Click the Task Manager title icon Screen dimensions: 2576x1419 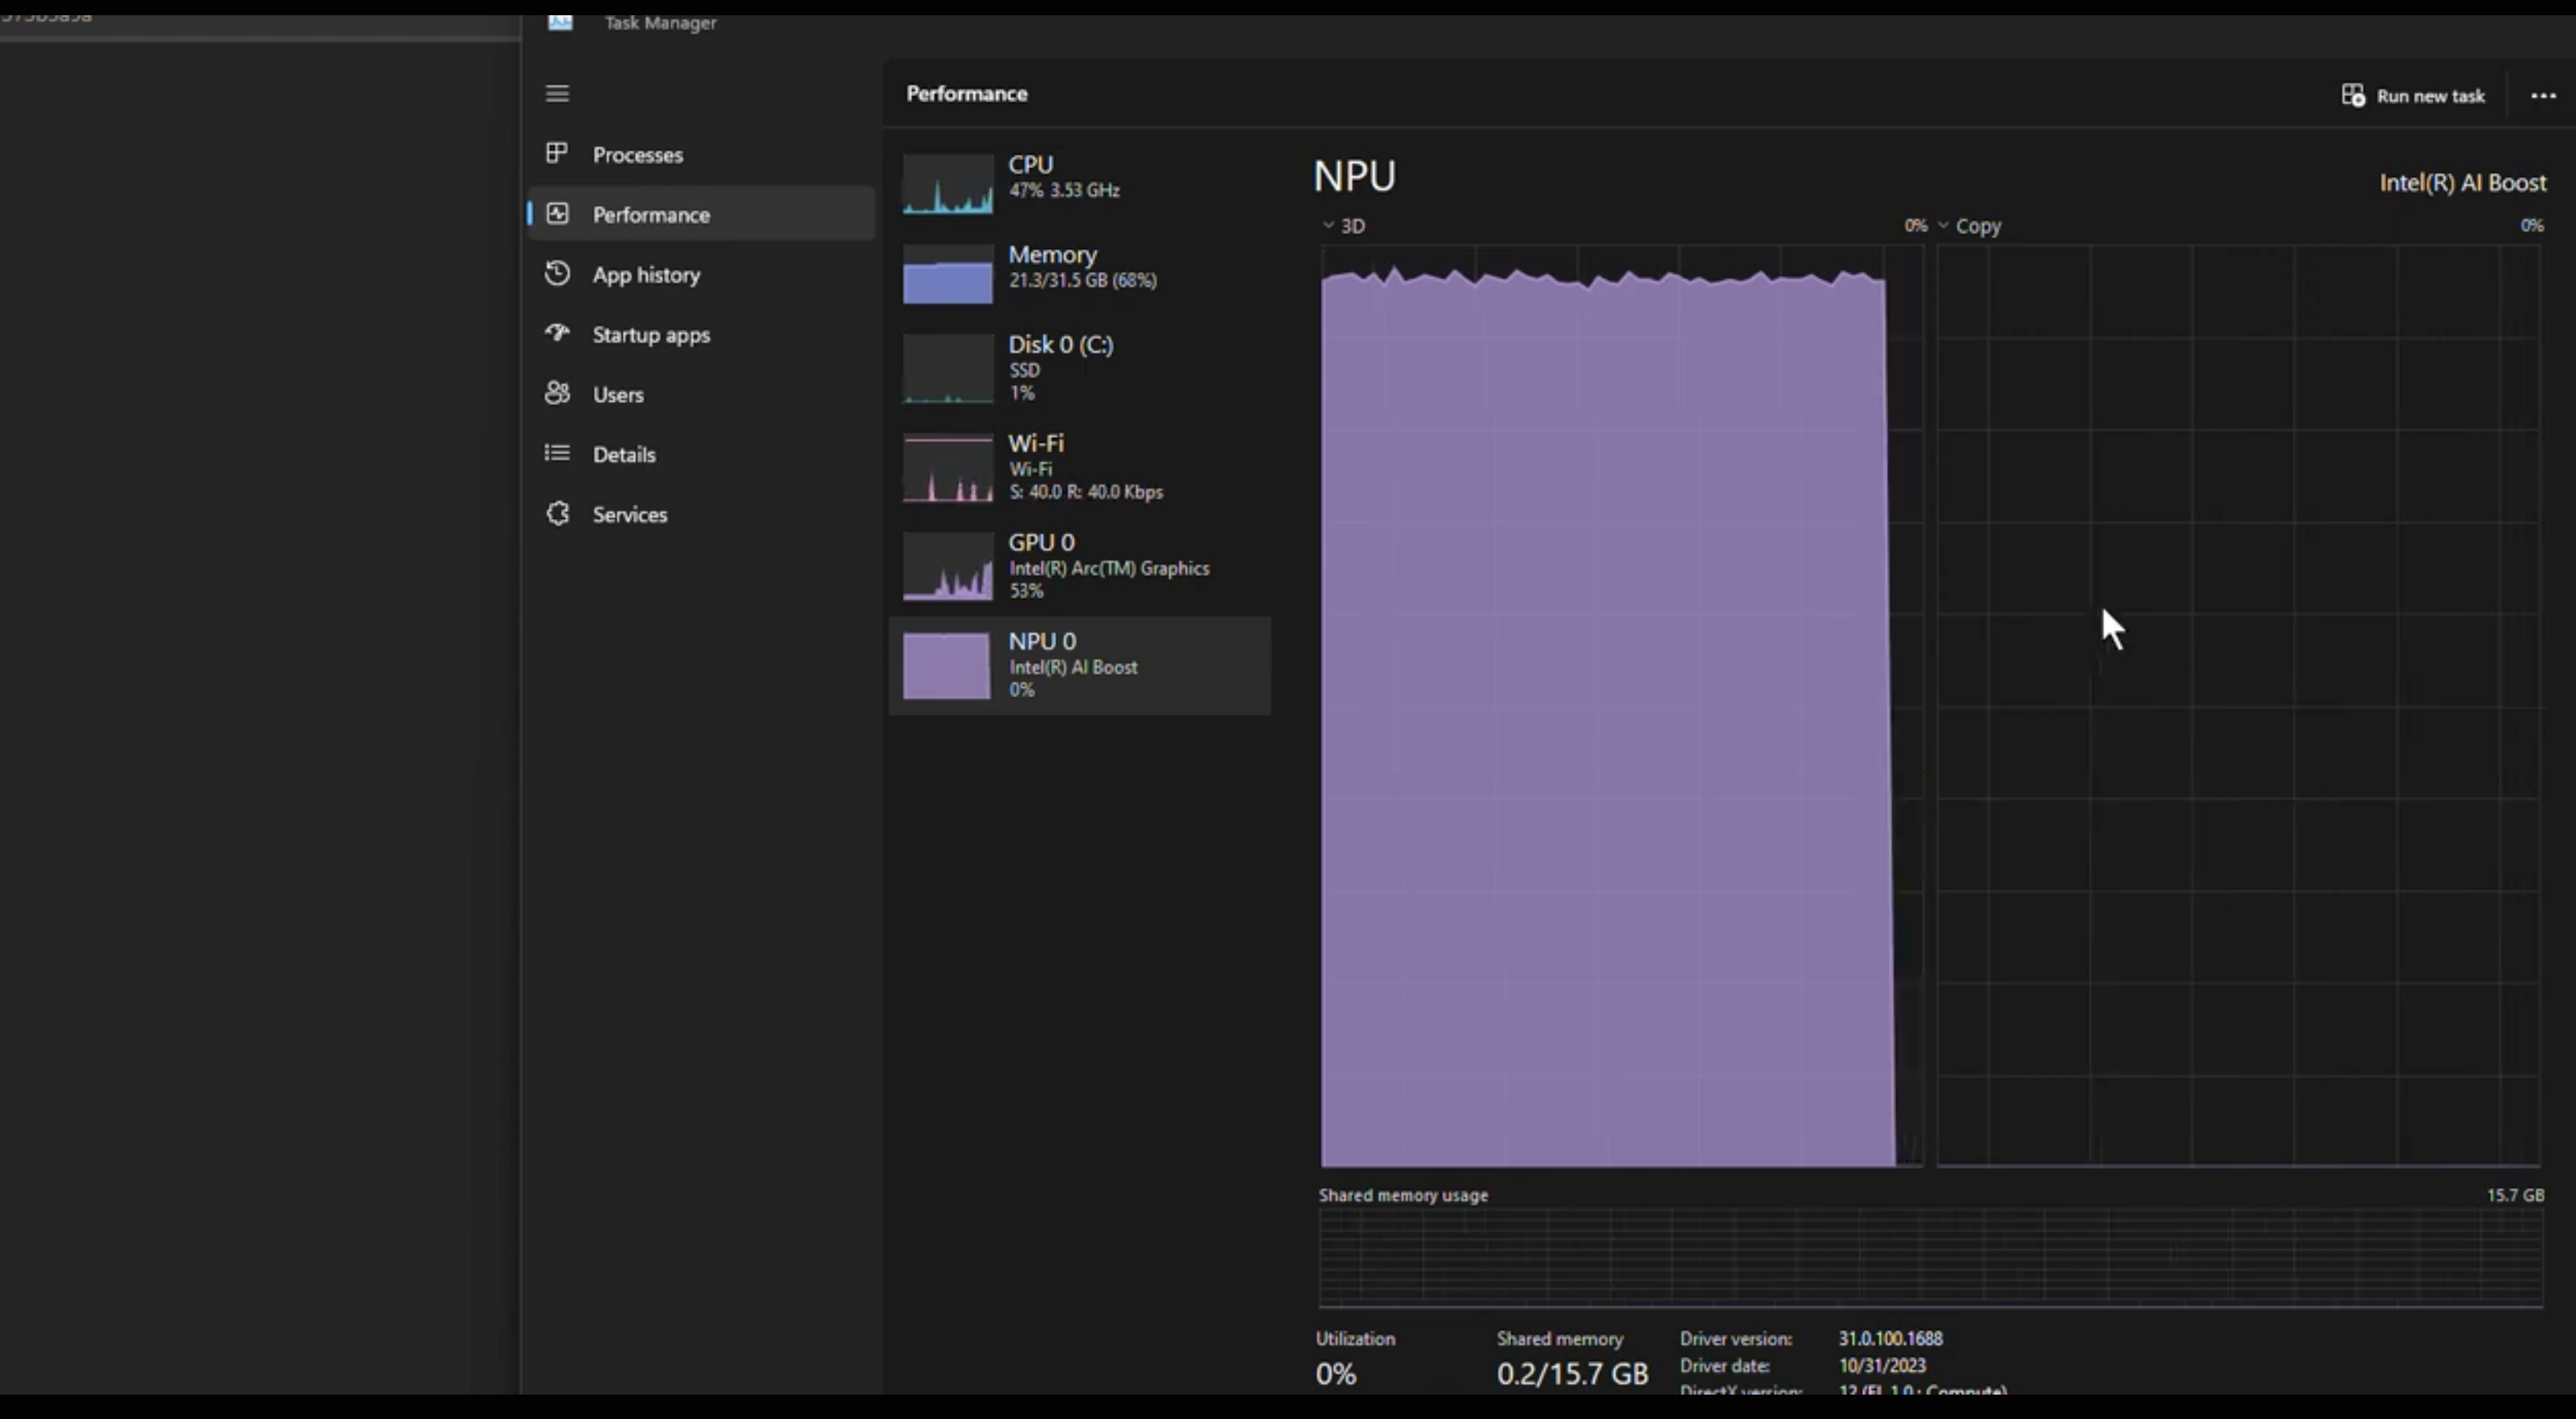pos(560,22)
